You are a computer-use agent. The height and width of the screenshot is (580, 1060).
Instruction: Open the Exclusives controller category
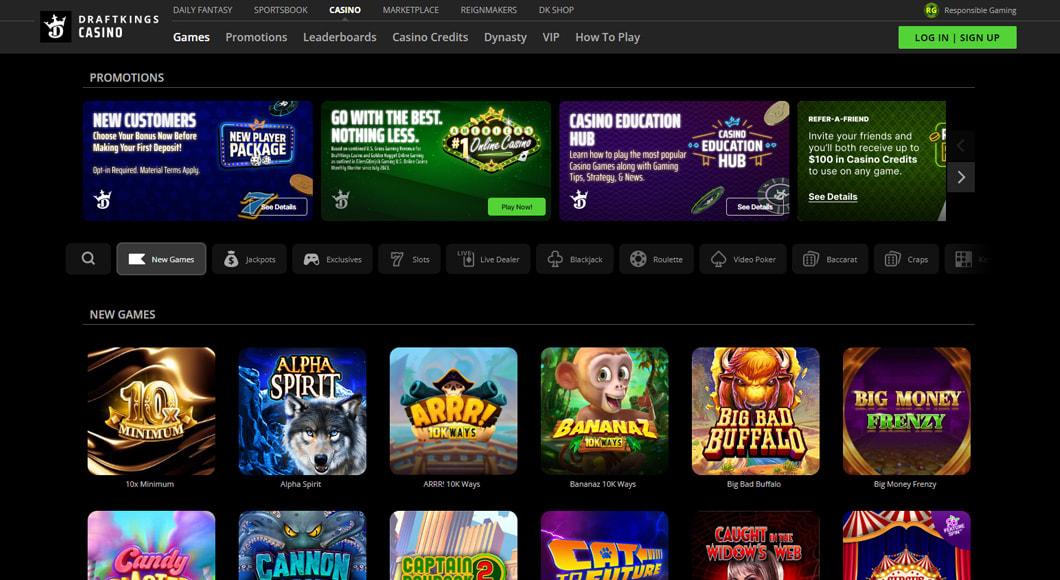point(332,259)
